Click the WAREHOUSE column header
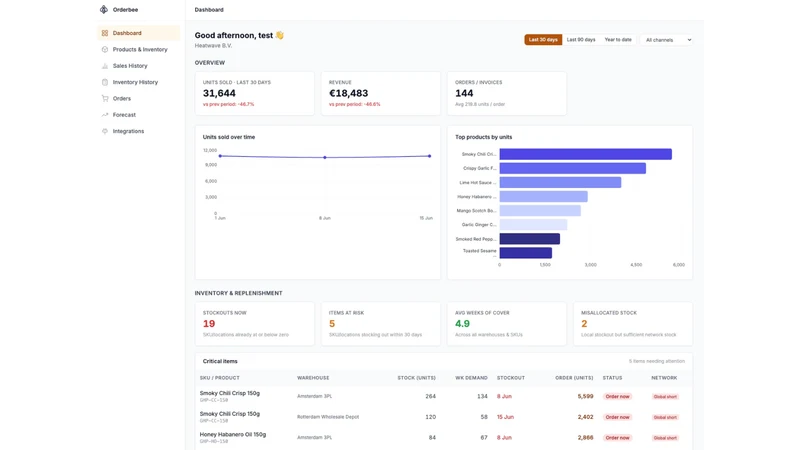800x450 pixels. click(313, 378)
